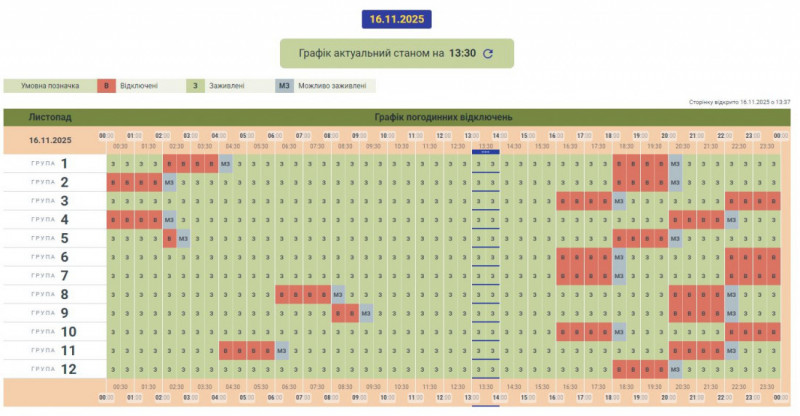The image size is (800, 416).
Task: Select the blue 16.11.2025 date badge
Action: [398, 18]
